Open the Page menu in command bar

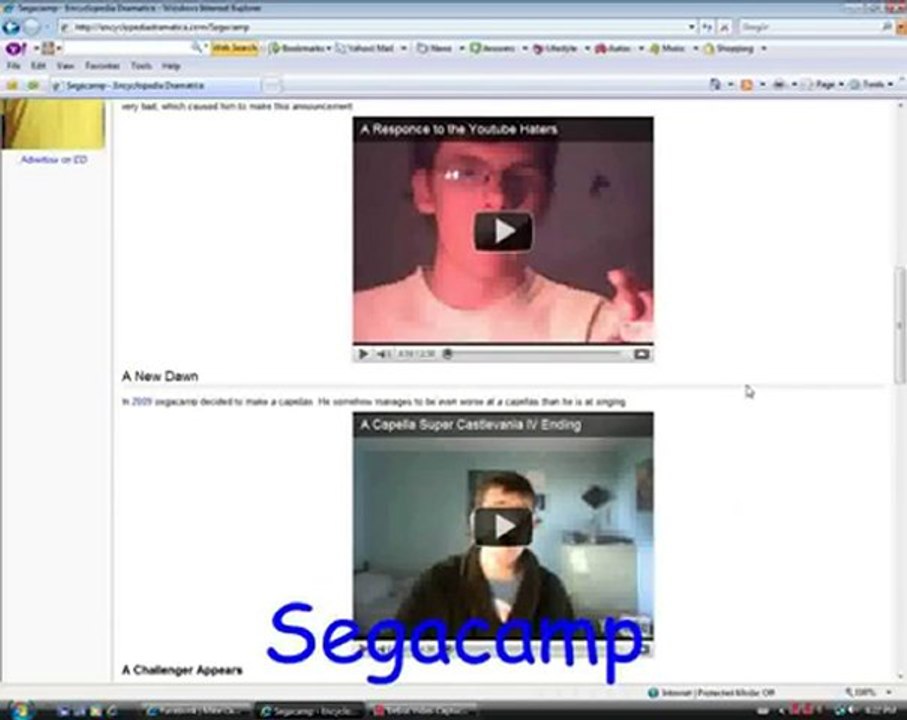click(824, 84)
